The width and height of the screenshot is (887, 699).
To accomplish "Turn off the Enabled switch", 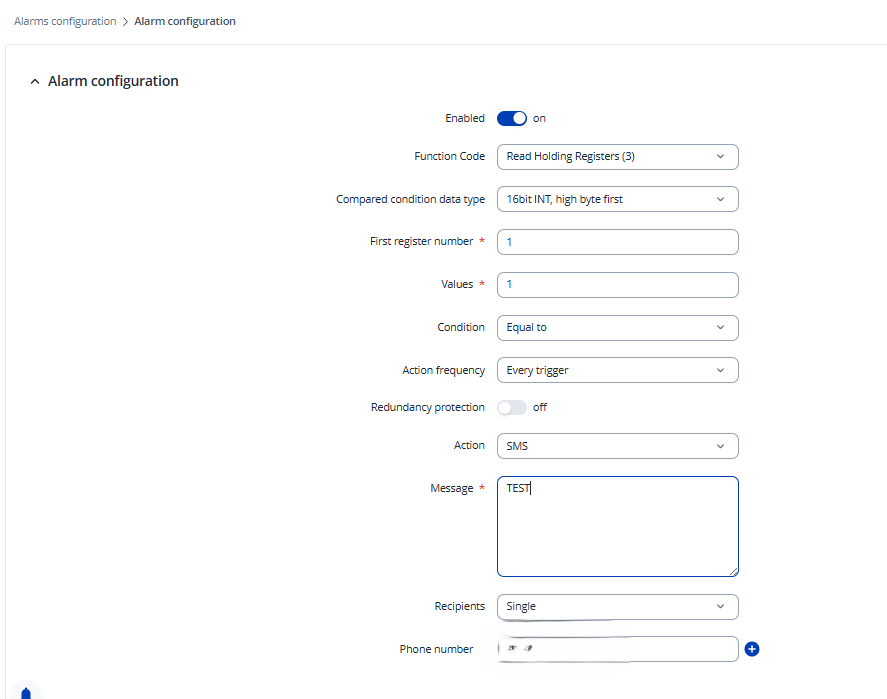I will click(511, 118).
